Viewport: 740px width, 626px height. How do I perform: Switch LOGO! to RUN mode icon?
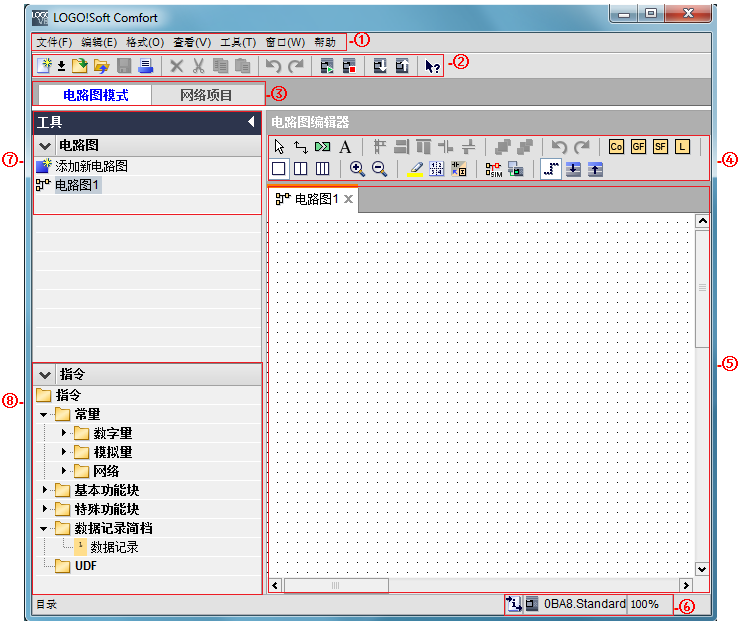pyautogui.click(x=327, y=66)
